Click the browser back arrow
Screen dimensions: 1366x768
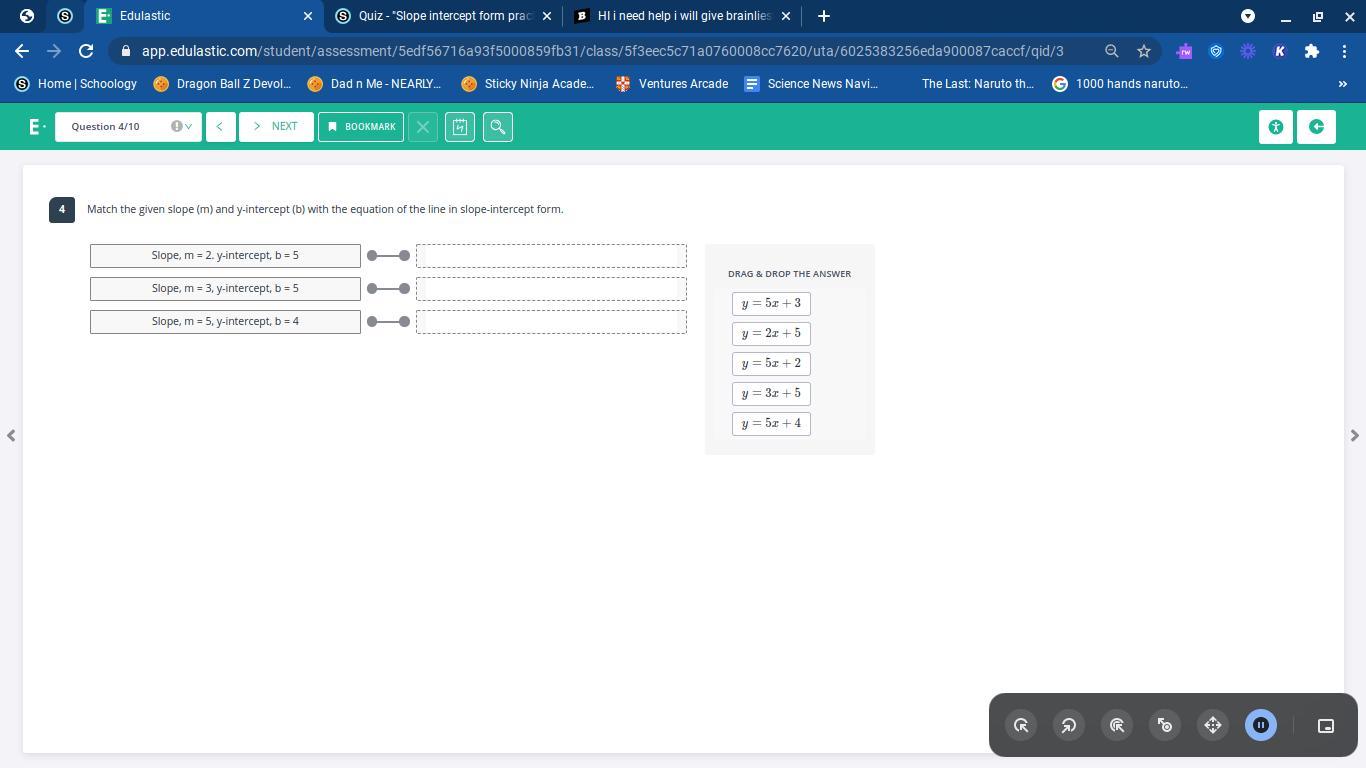tap(22, 51)
